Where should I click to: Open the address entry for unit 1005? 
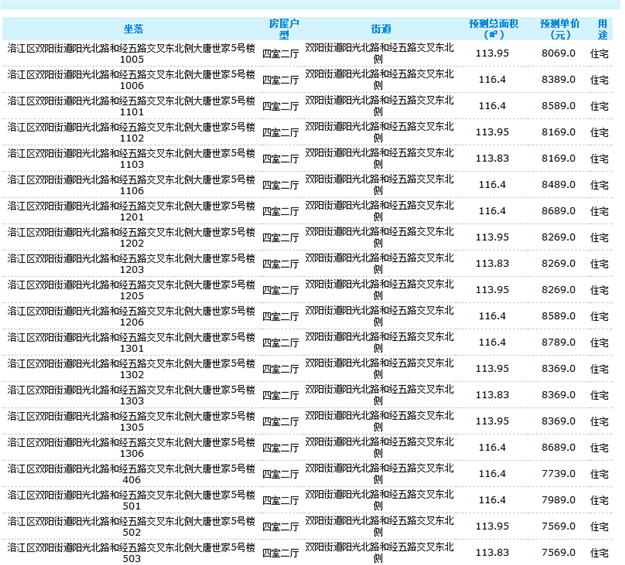pos(132,53)
